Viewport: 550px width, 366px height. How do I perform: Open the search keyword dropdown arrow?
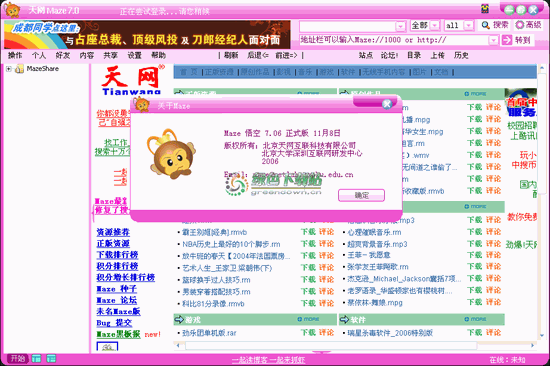pyautogui.click(x=400, y=26)
